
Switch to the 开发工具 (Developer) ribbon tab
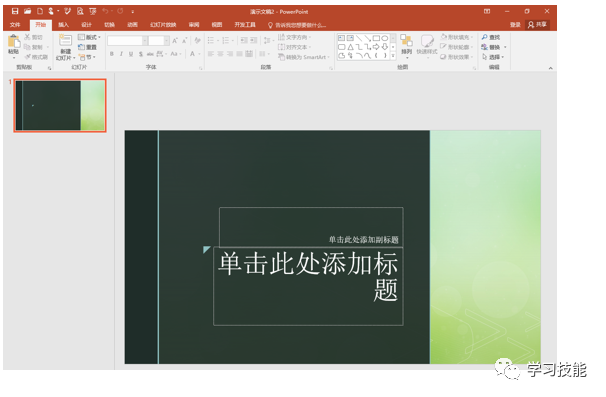[245, 25]
